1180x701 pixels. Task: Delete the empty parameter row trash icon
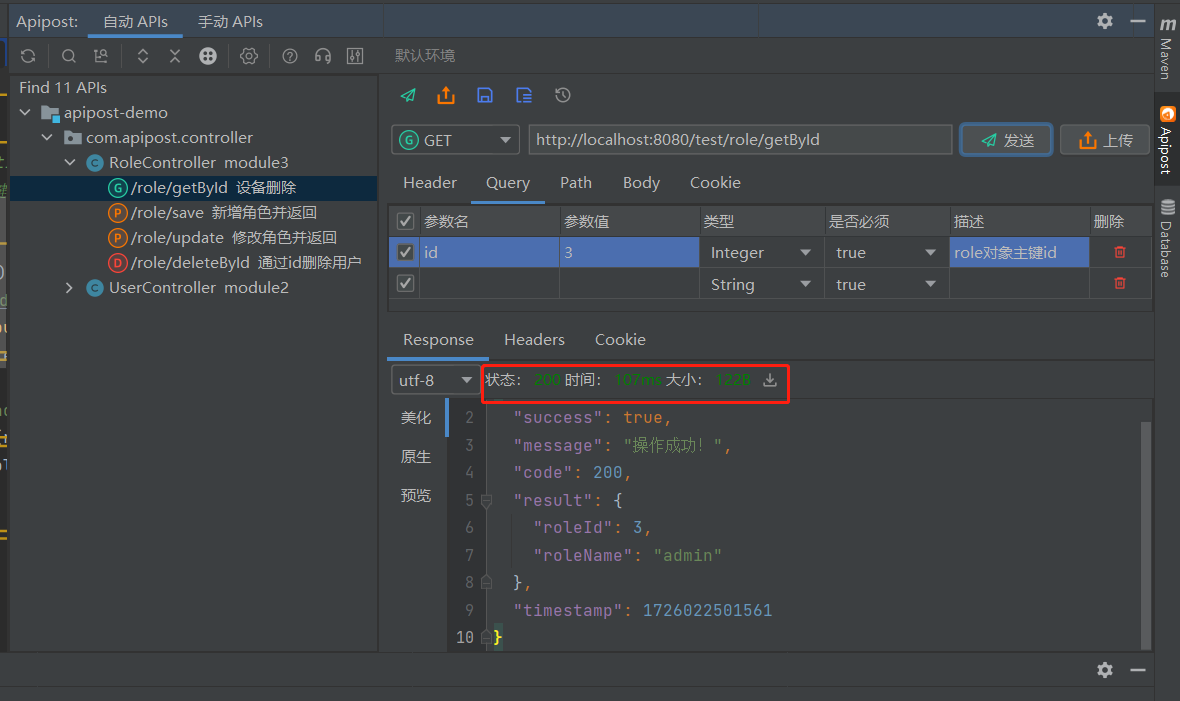(1120, 283)
